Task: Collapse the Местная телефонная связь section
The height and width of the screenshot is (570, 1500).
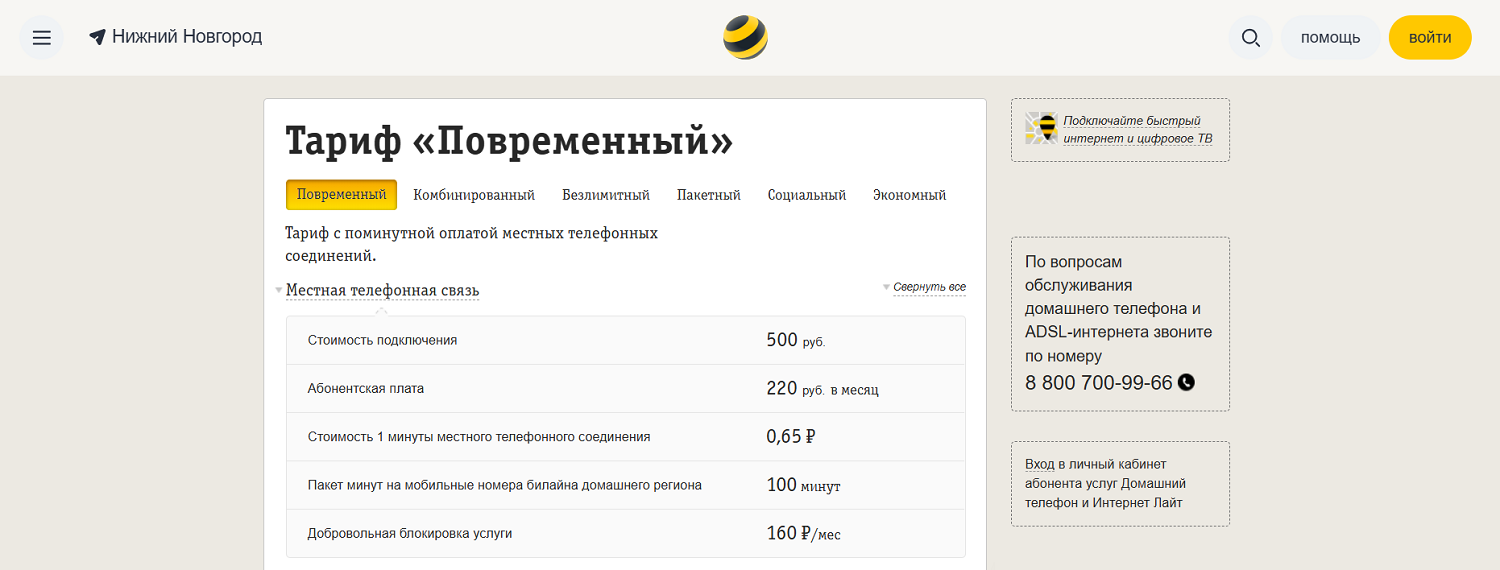Action: [382, 291]
